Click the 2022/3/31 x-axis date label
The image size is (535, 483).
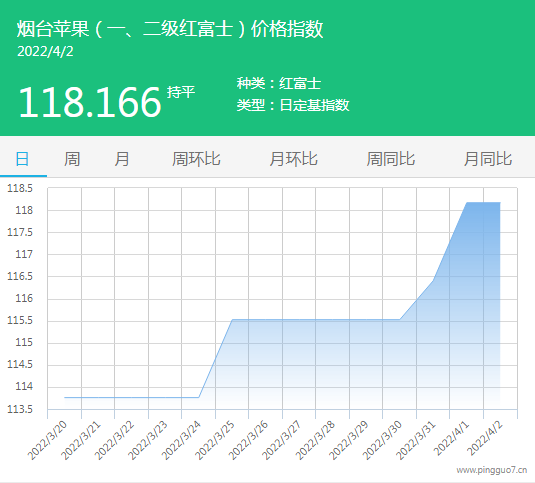click(x=416, y=440)
